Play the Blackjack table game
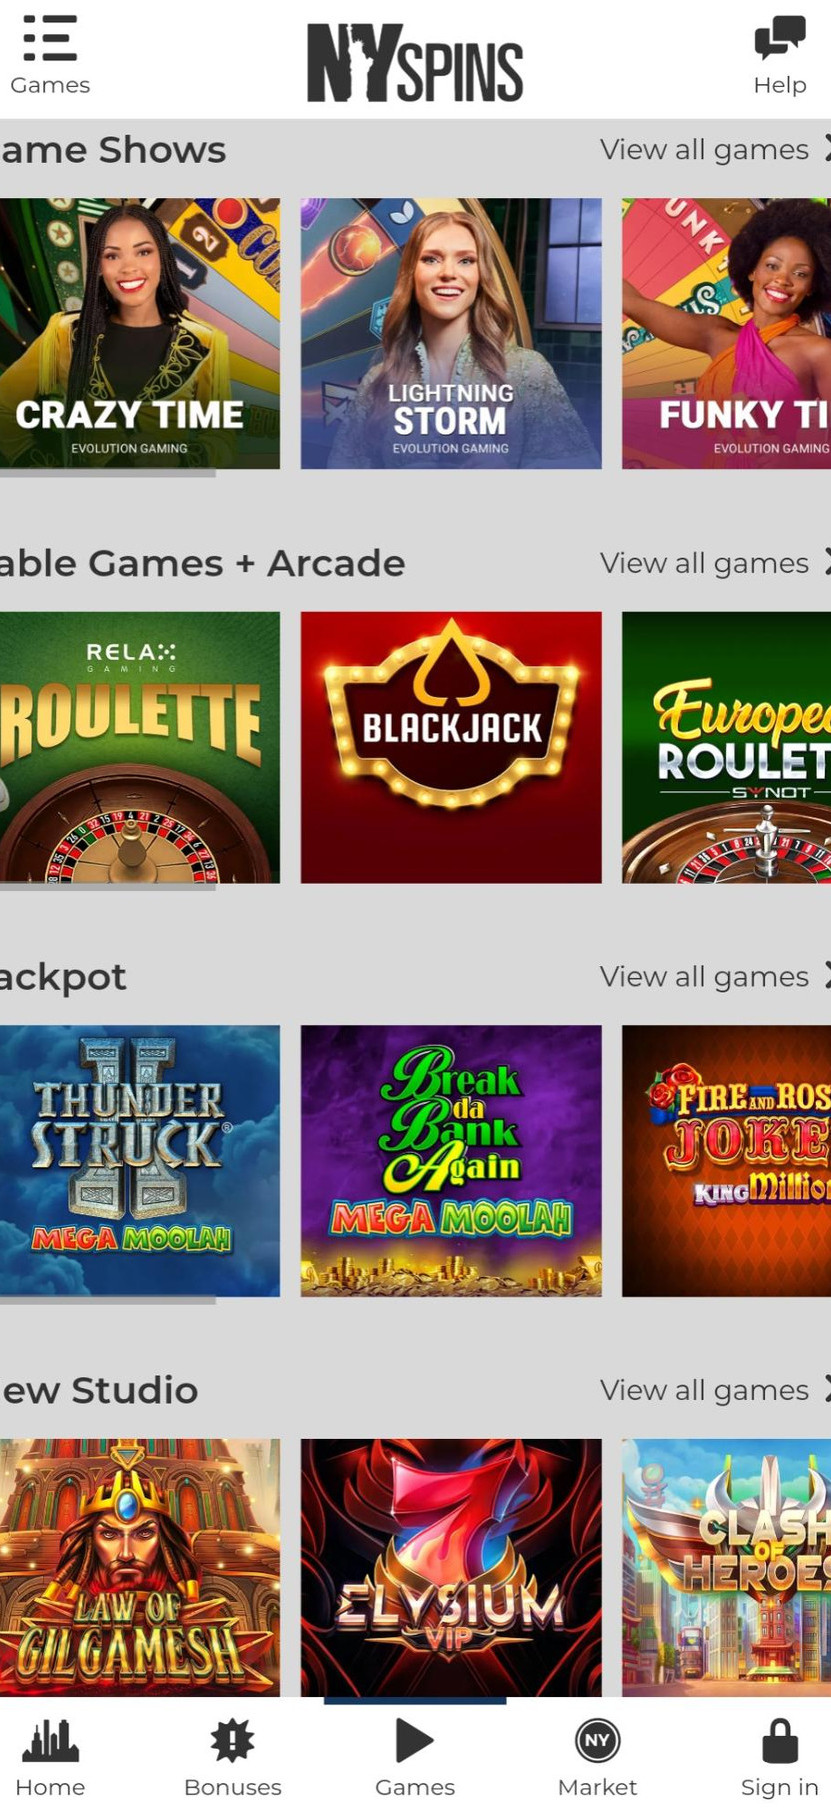The height and width of the screenshot is (1810, 831). click(451, 747)
